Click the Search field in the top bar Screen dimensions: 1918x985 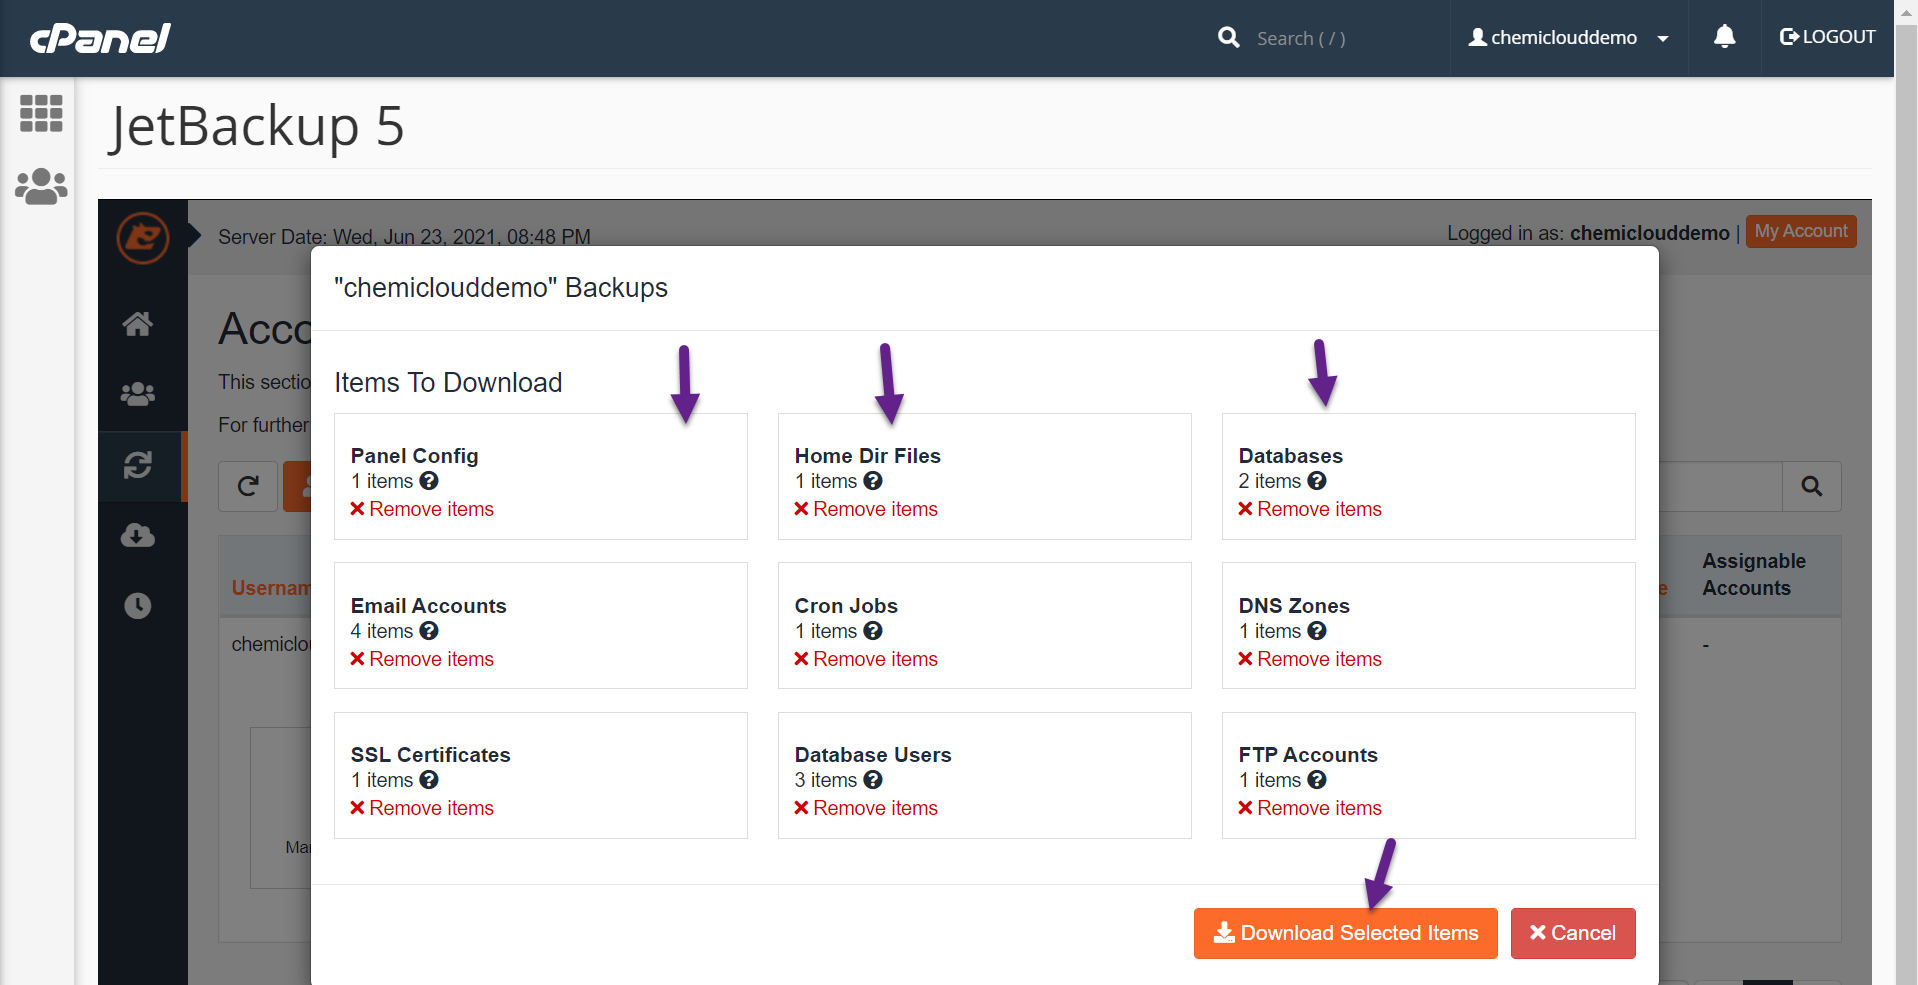[x=1320, y=37]
